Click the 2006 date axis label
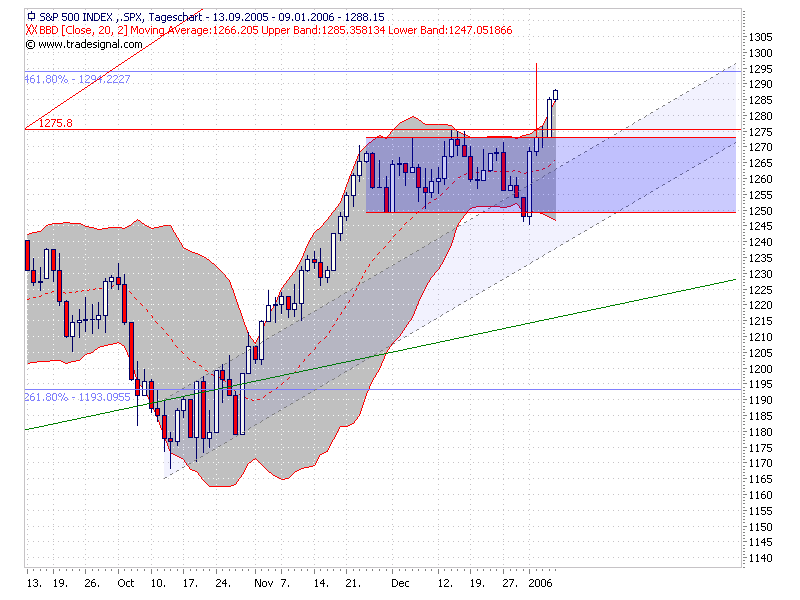The width and height of the screenshot is (800, 600). (540, 583)
